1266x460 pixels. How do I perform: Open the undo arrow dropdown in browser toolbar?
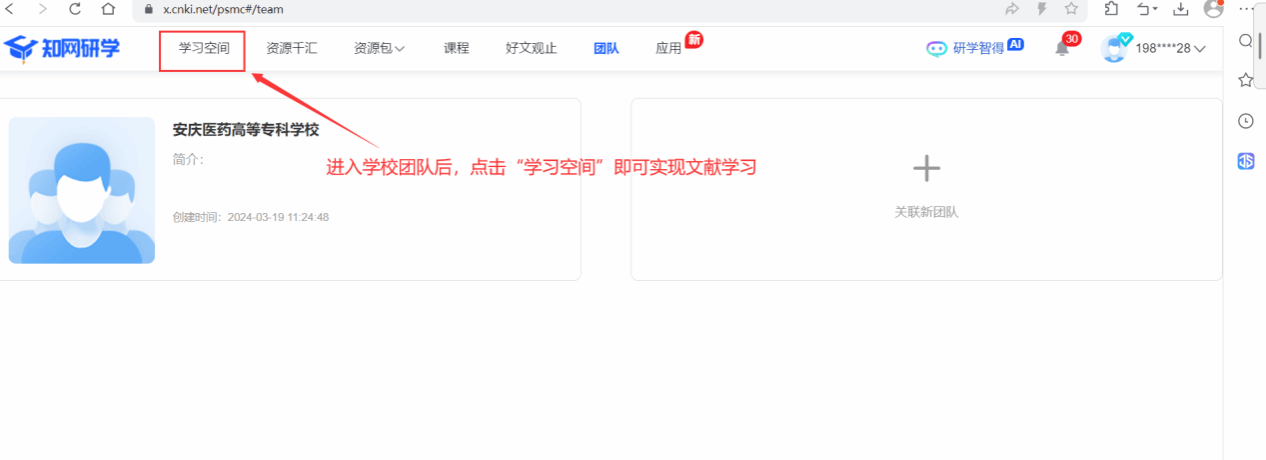pyautogui.click(x=1146, y=9)
